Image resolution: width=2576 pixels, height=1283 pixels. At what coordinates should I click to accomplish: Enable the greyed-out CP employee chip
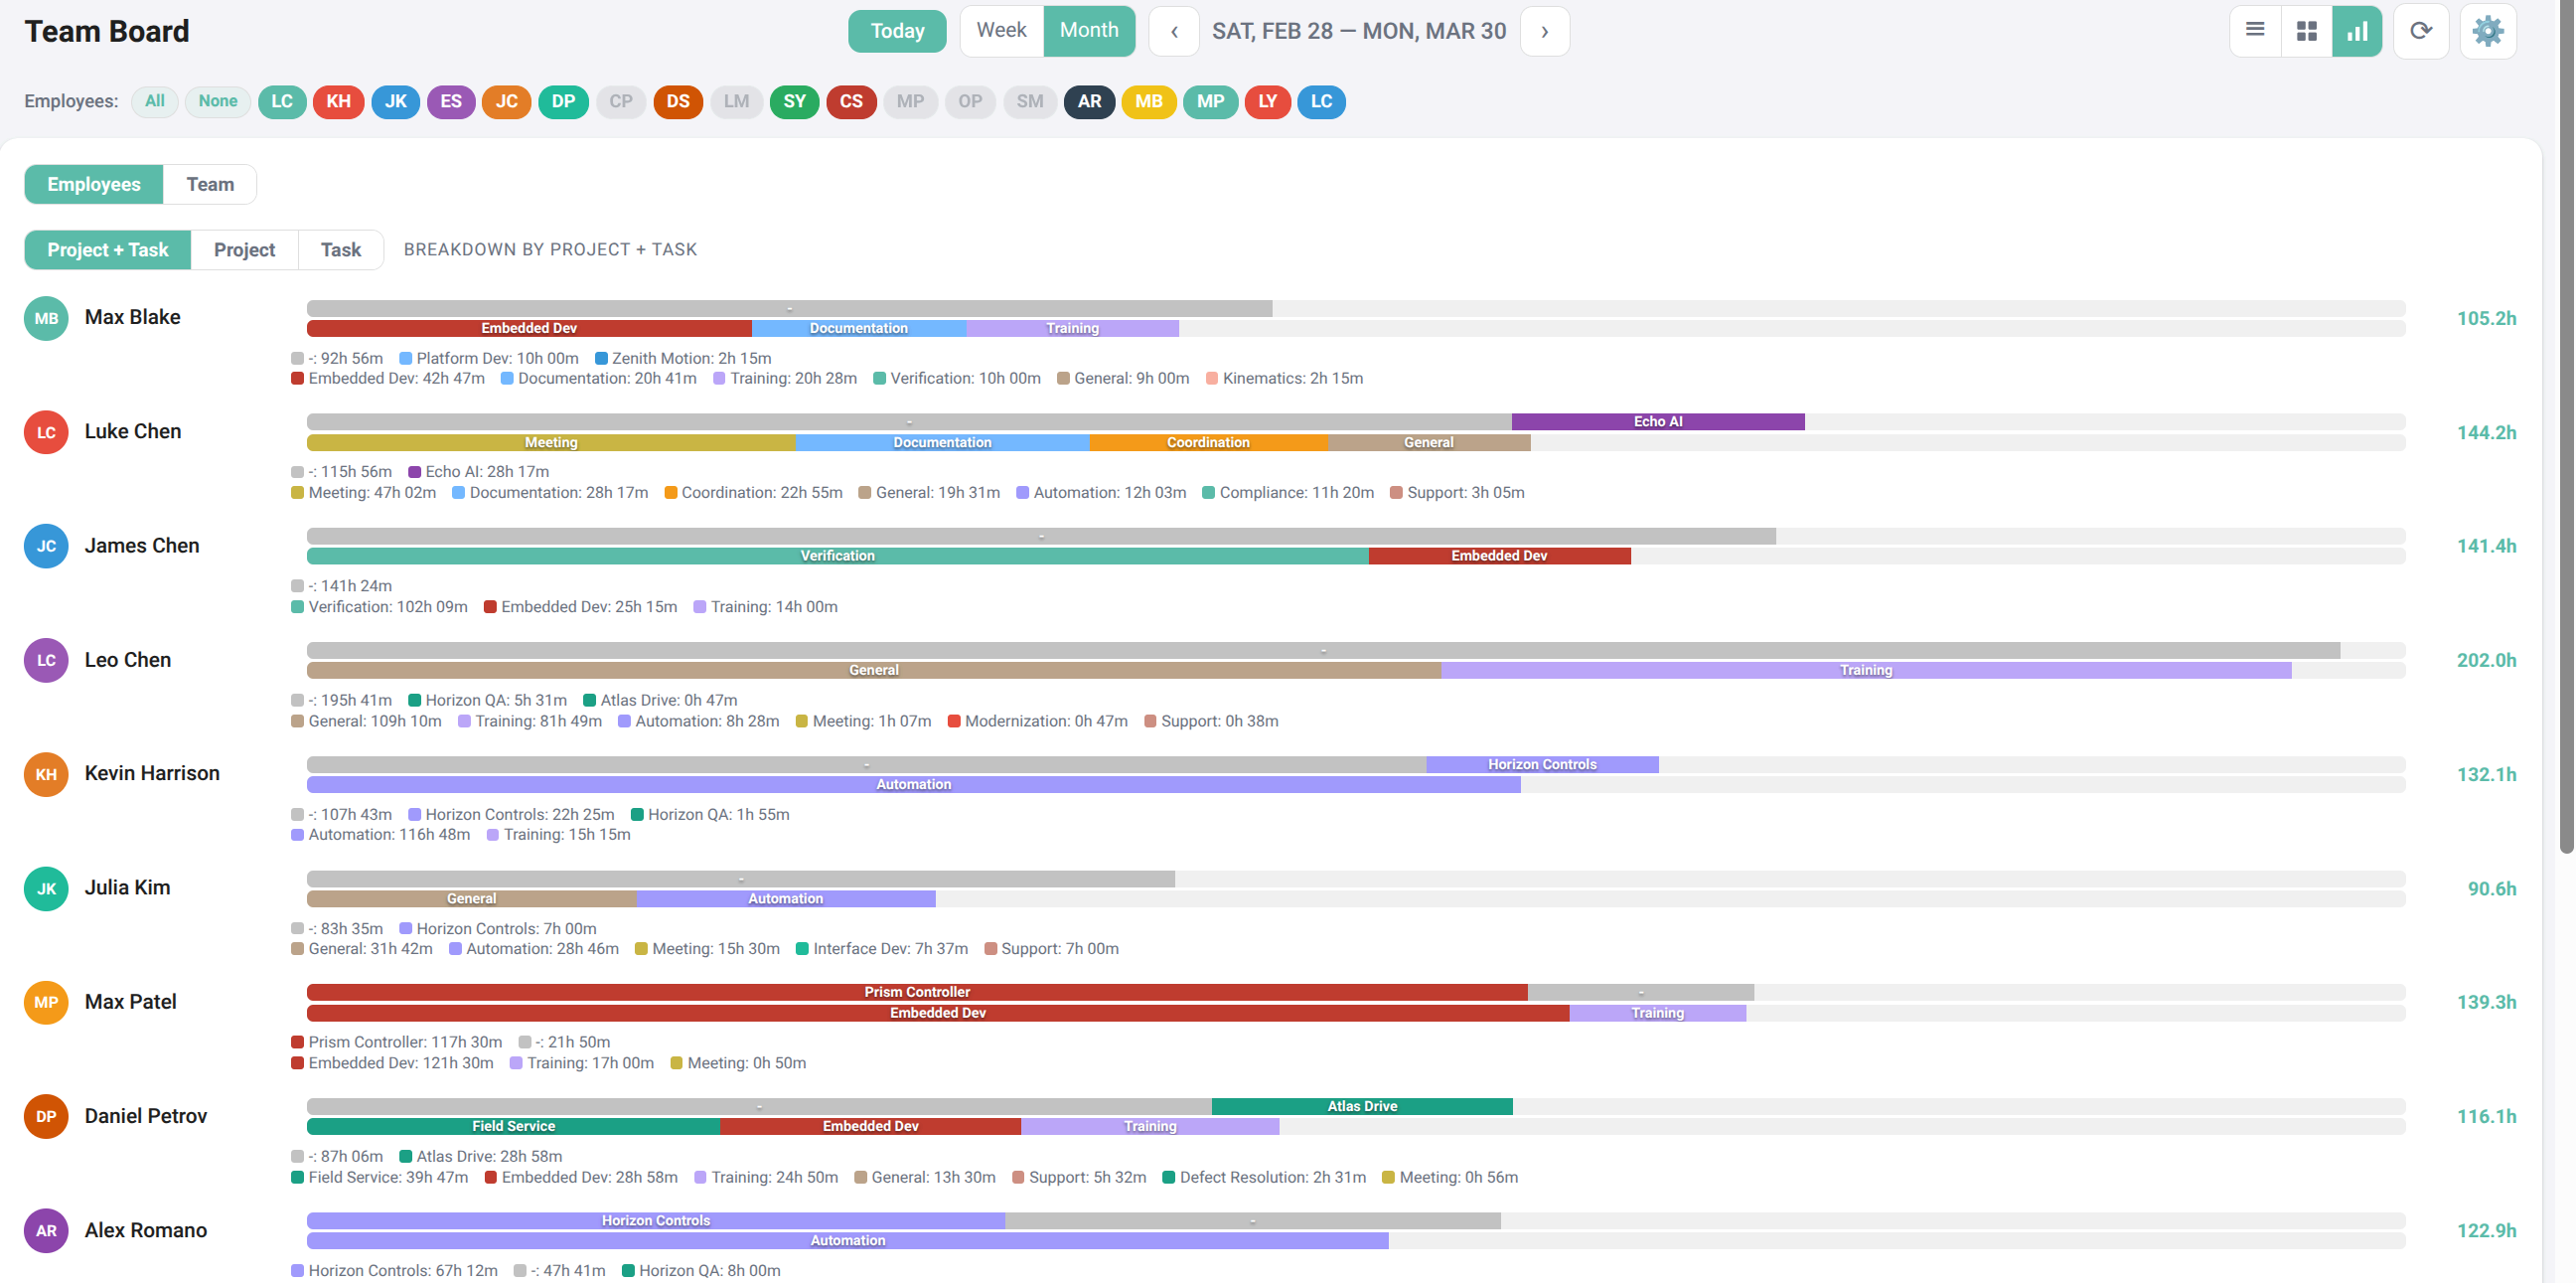coord(620,101)
